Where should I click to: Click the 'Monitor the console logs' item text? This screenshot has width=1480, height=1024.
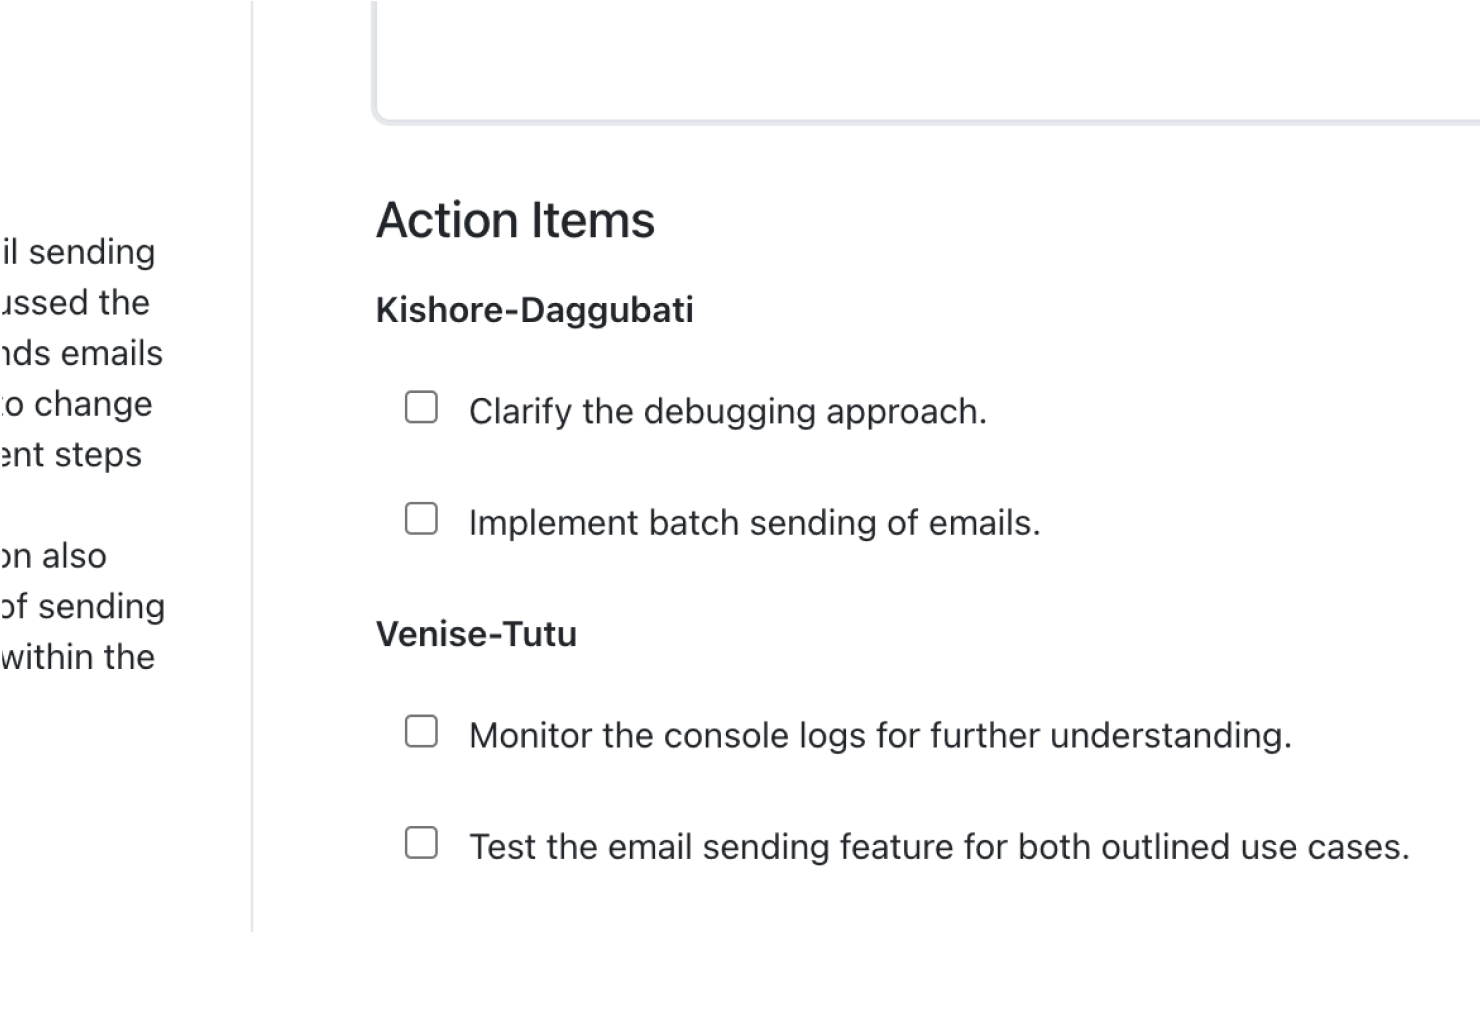tap(880, 736)
